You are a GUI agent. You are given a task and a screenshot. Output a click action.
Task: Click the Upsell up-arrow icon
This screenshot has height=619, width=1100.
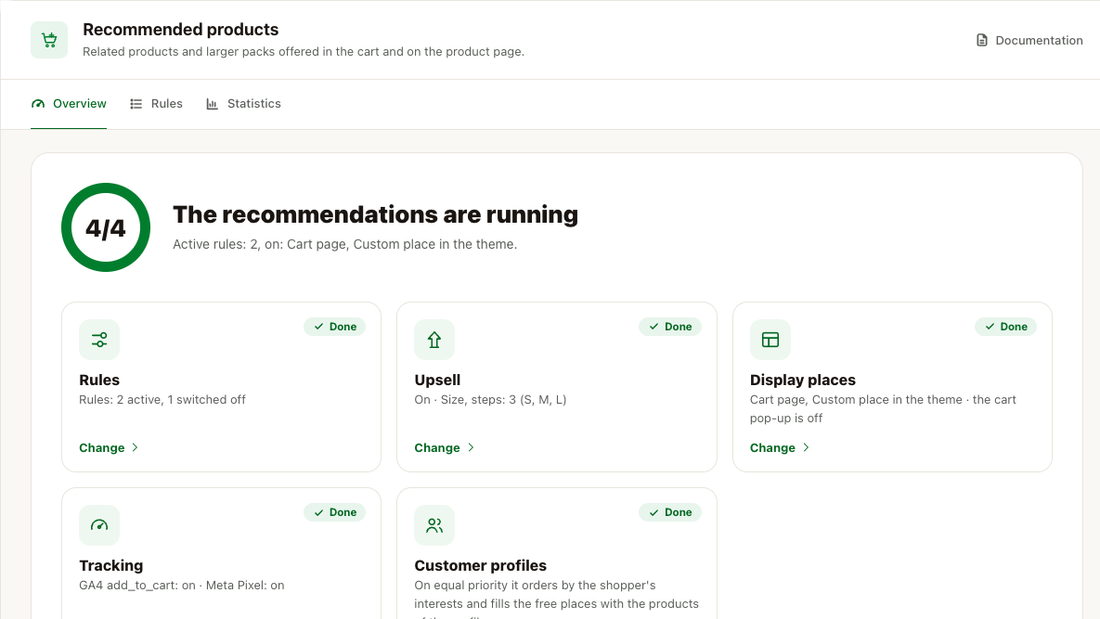434,340
